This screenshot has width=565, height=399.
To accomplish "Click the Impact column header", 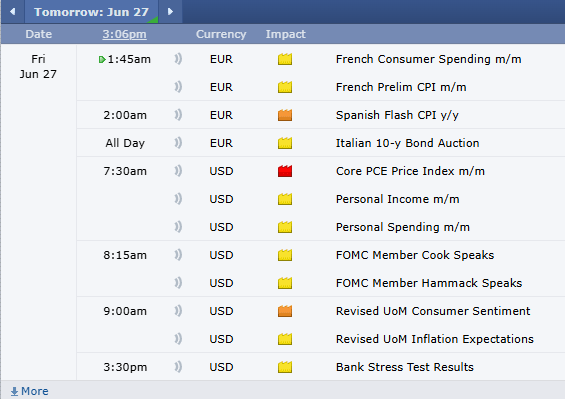I will click(285, 34).
